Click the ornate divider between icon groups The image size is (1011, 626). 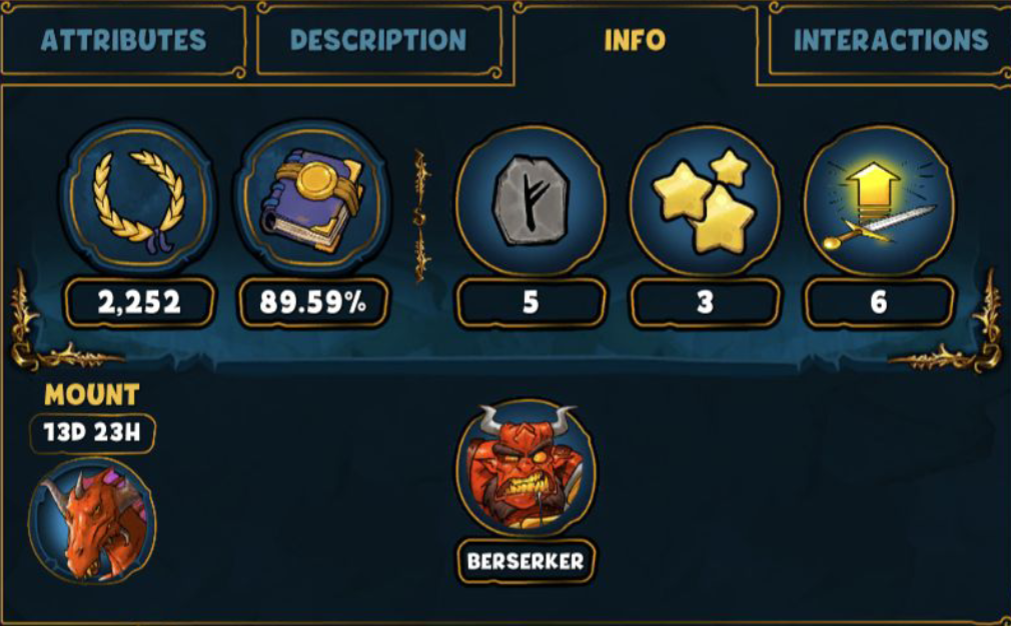[421, 216]
